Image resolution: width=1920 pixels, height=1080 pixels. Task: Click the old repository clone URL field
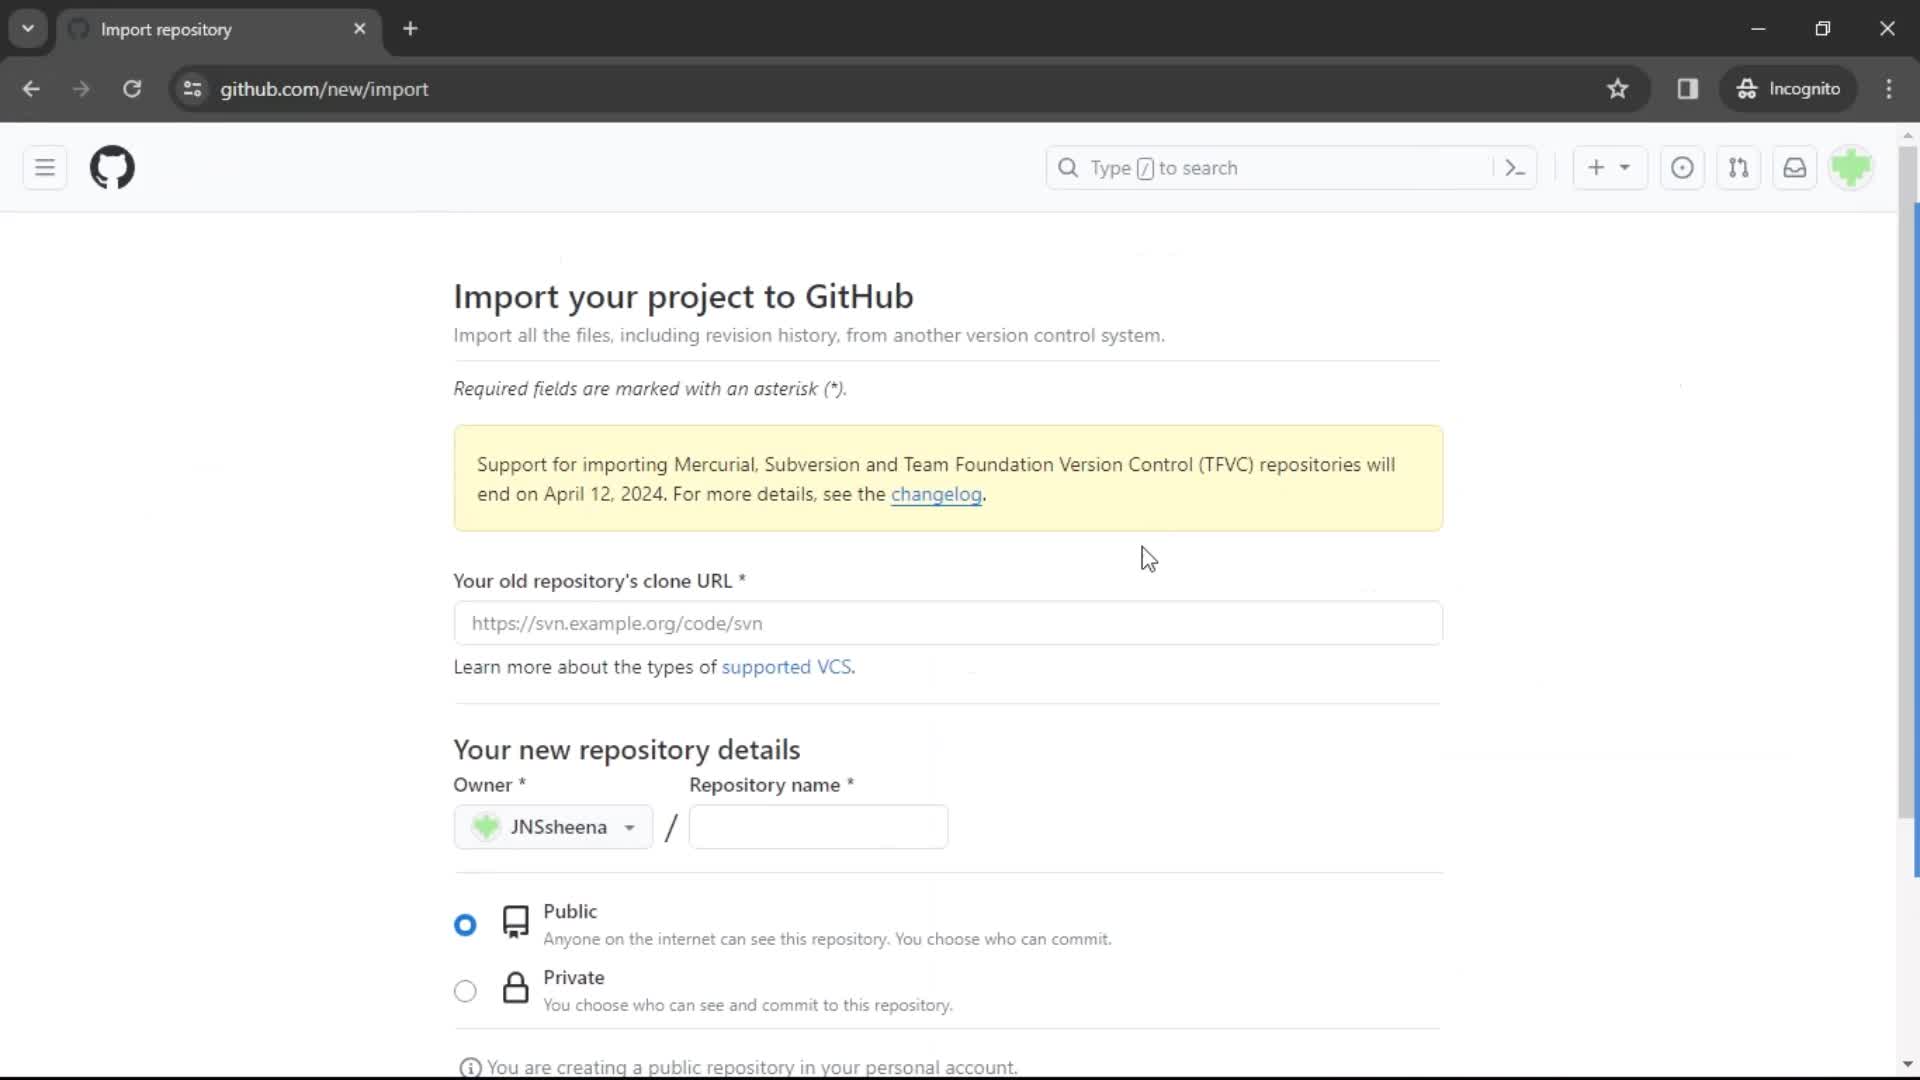[x=948, y=622]
